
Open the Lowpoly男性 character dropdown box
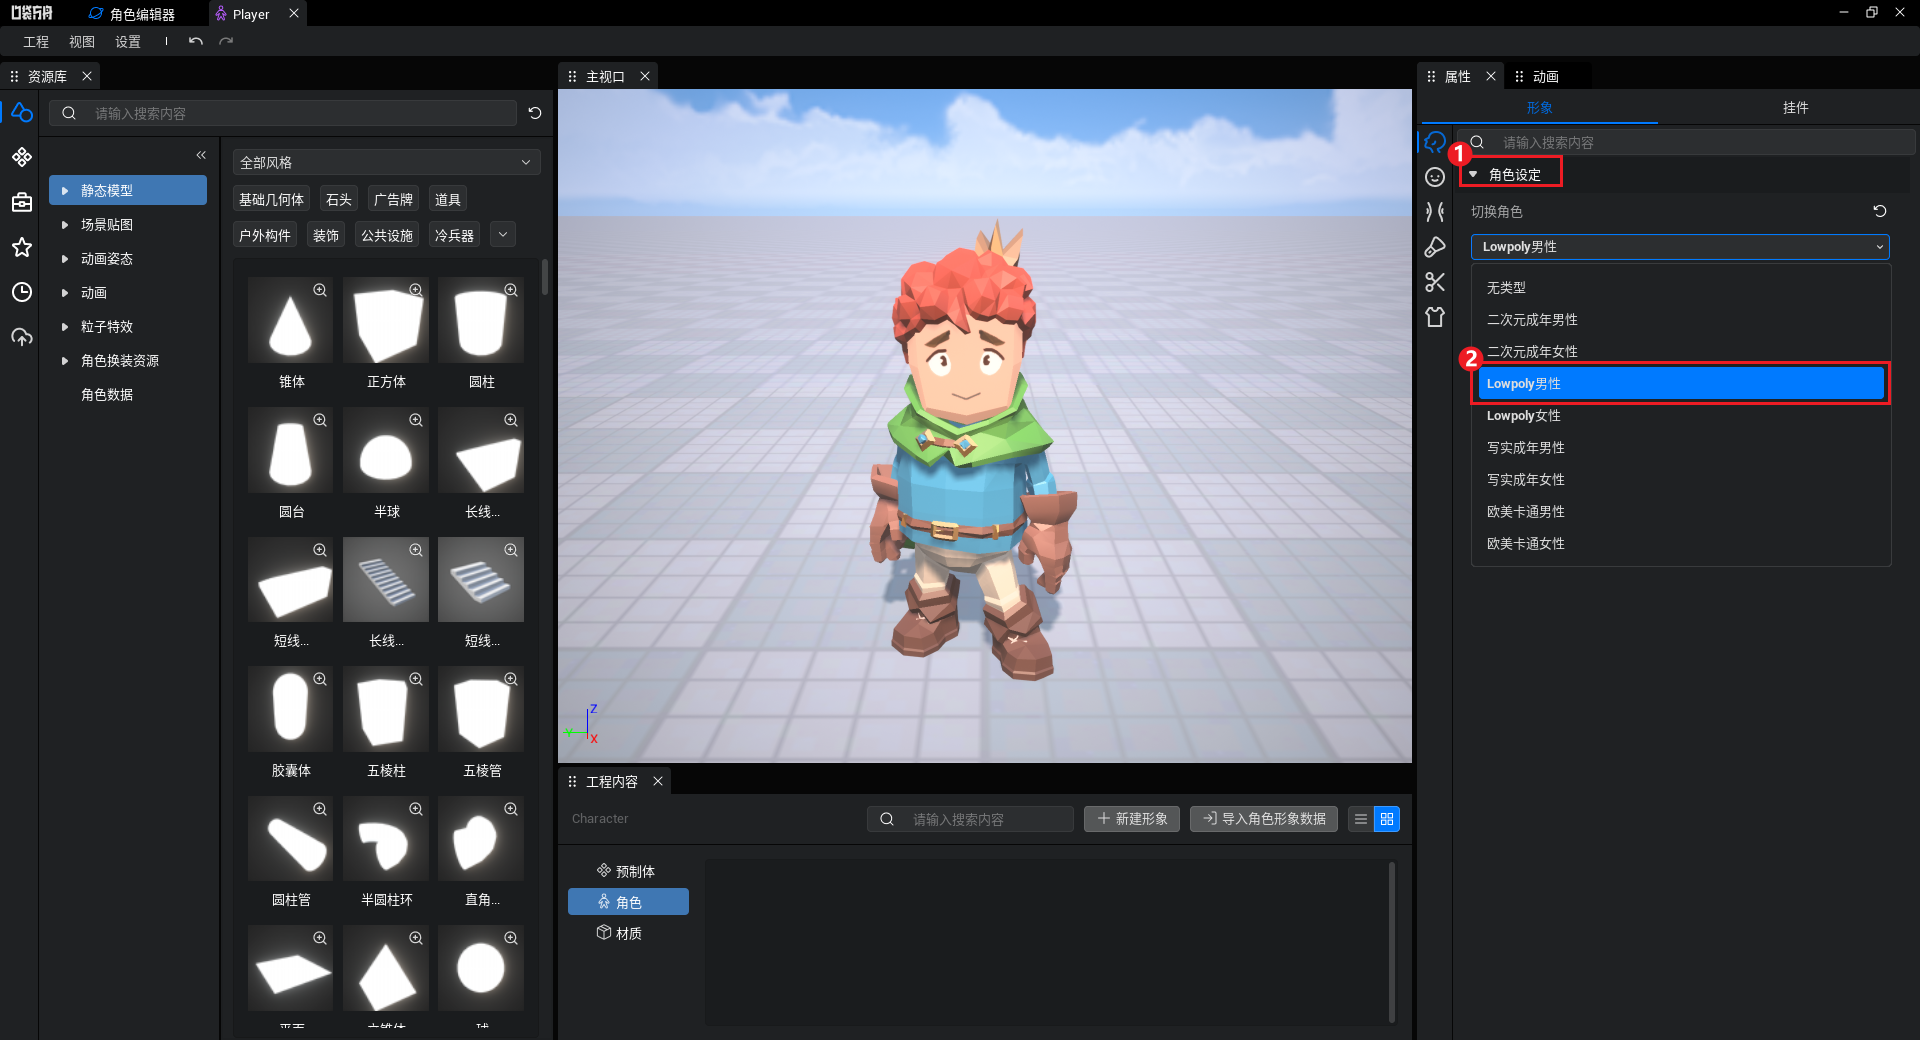pyautogui.click(x=1680, y=247)
